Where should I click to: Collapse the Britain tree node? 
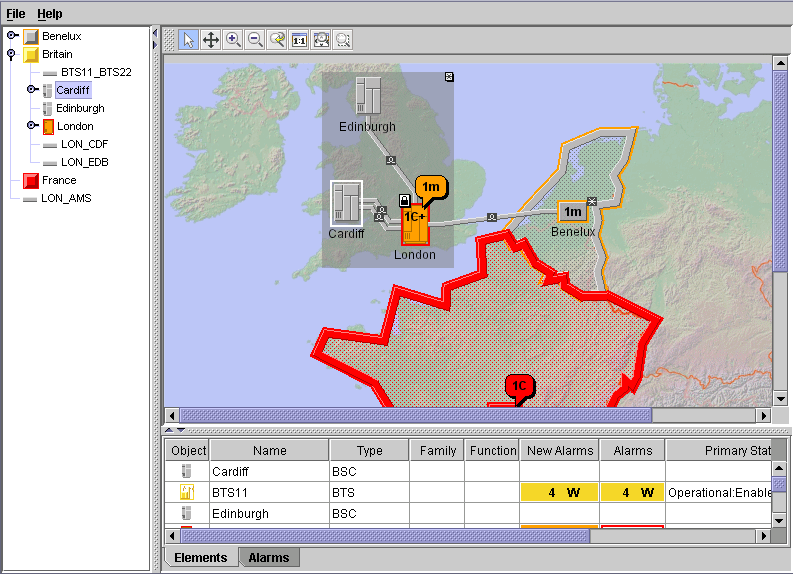click(11, 54)
